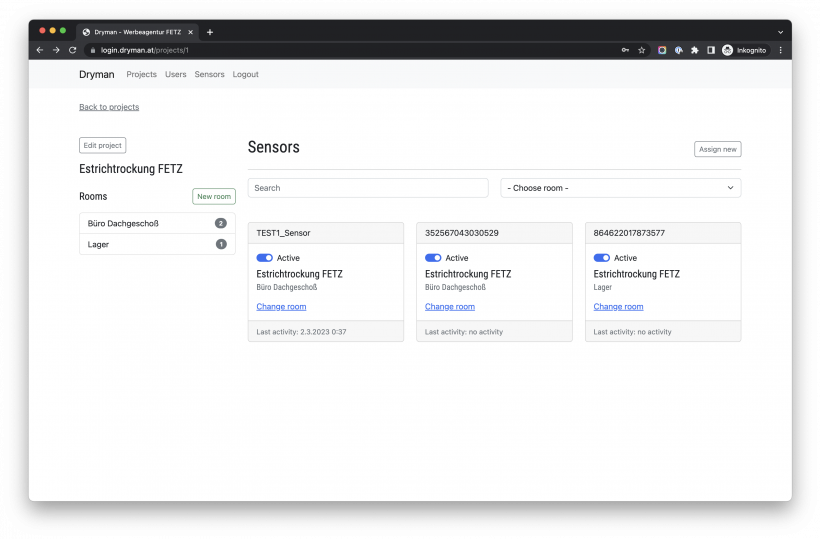This screenshot has height=539, width=820.
Task: Disable Active switch on sensor 352567043030529
Action: (x=433, y=258)
